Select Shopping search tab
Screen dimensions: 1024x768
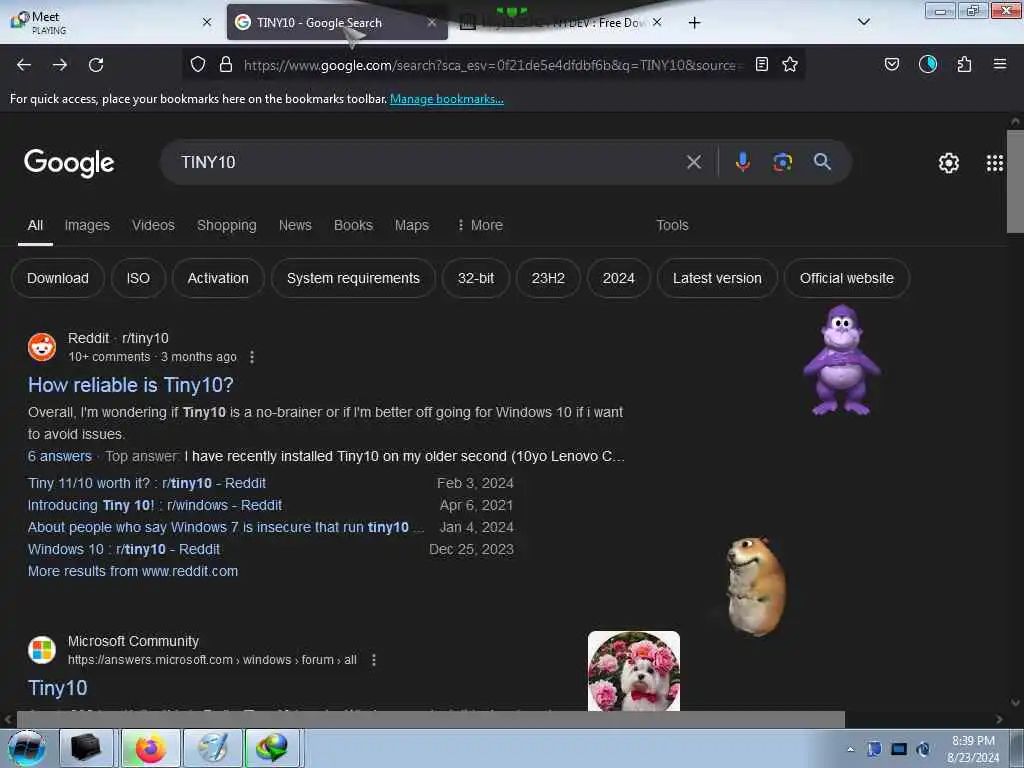[227, 225]
